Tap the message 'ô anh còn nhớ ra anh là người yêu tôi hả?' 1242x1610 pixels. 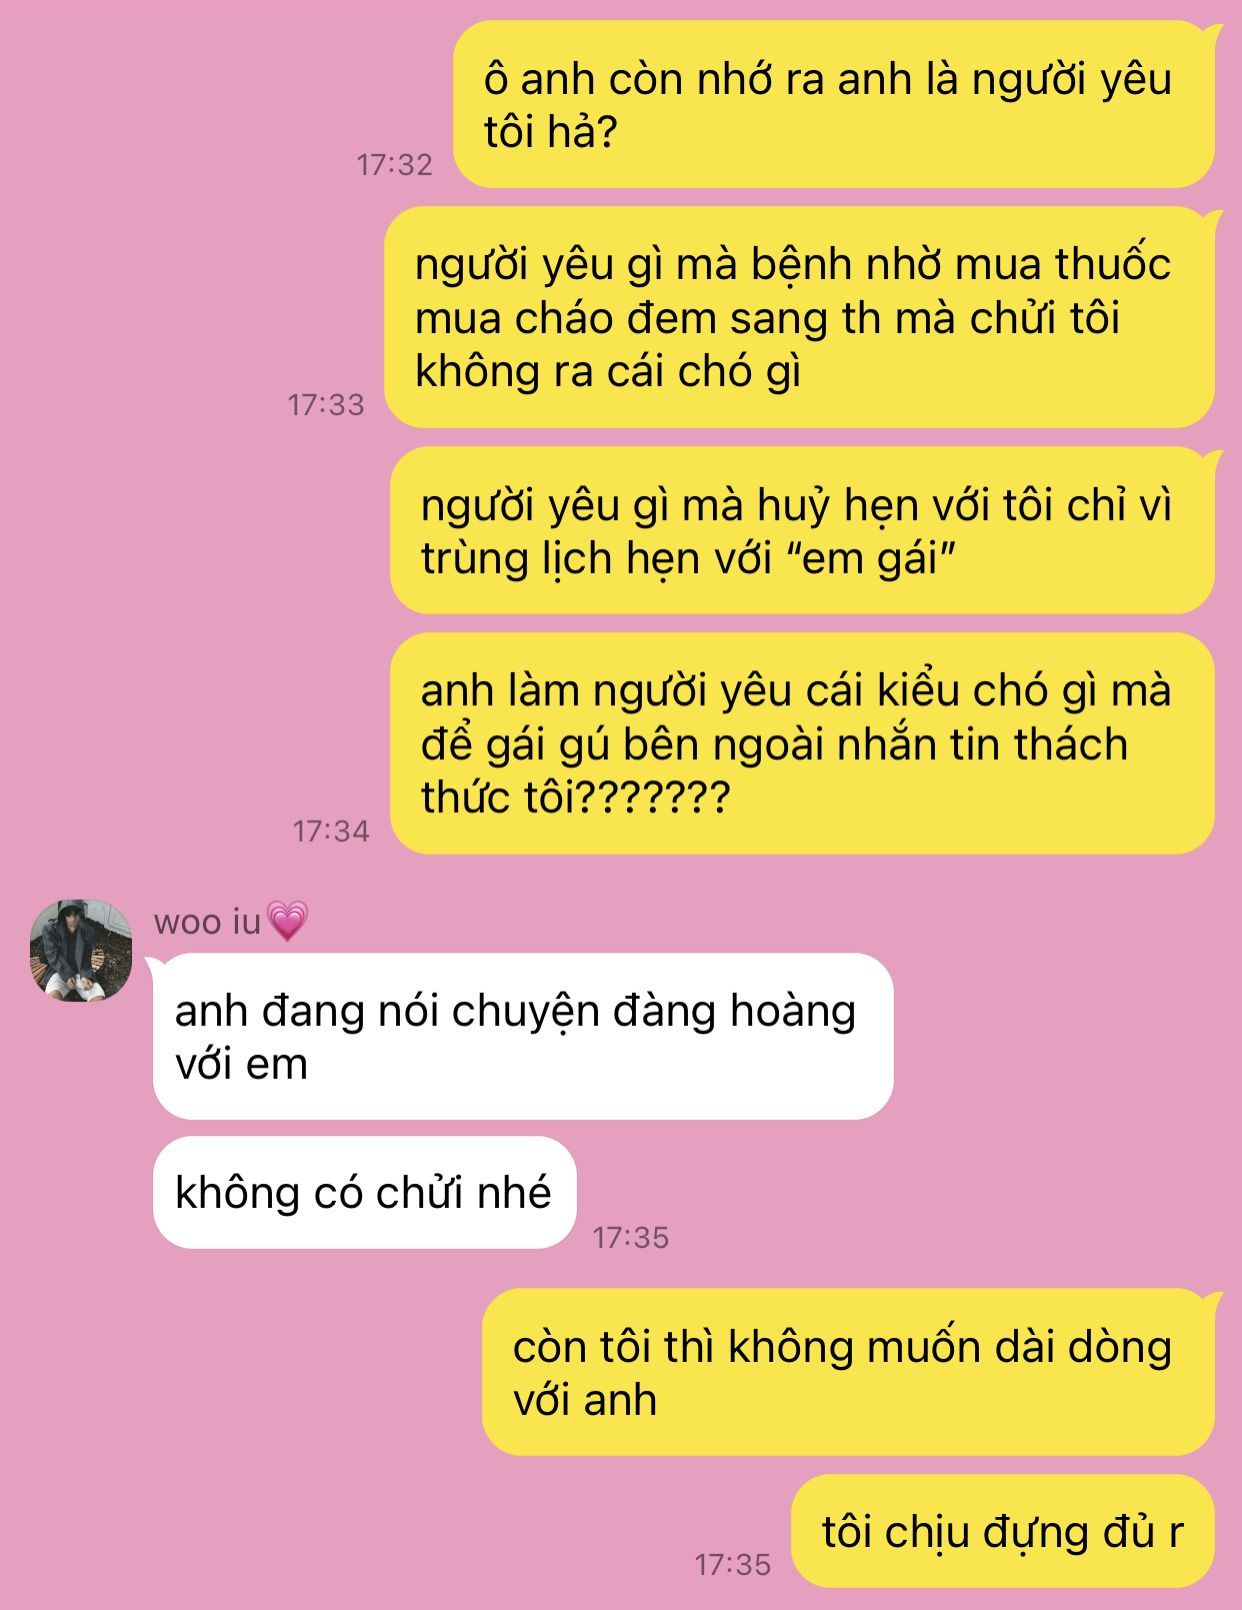[834, 104]
